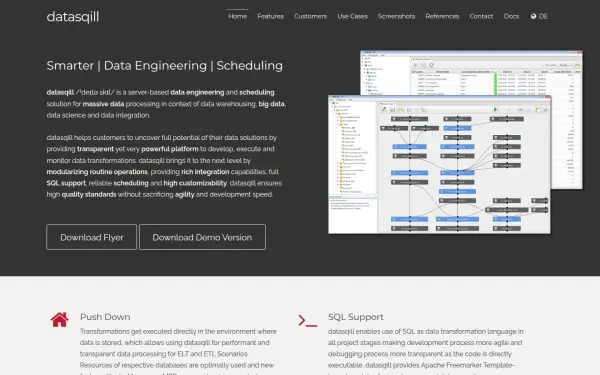Viewport: 600px width, 375px height.
Task: Open the Customers menu item
Action: tap(310, 16)
